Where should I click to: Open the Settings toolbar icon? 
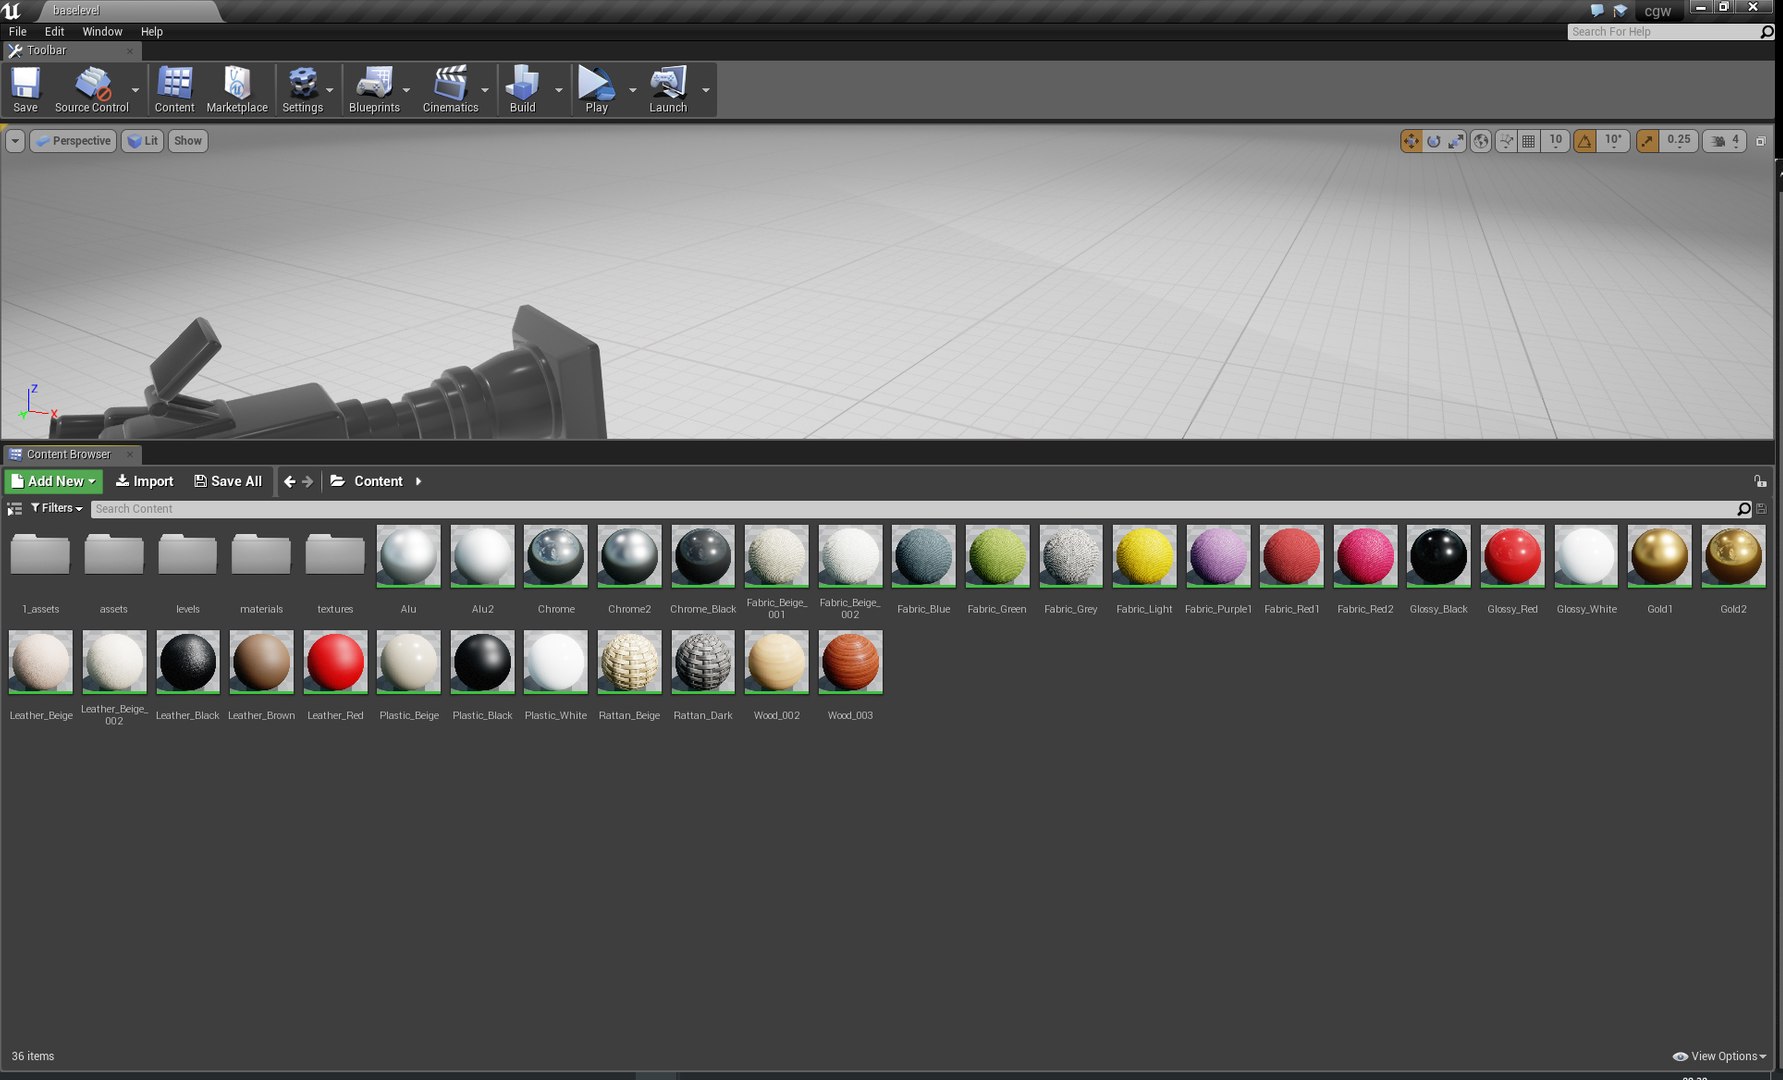point(302,89)
